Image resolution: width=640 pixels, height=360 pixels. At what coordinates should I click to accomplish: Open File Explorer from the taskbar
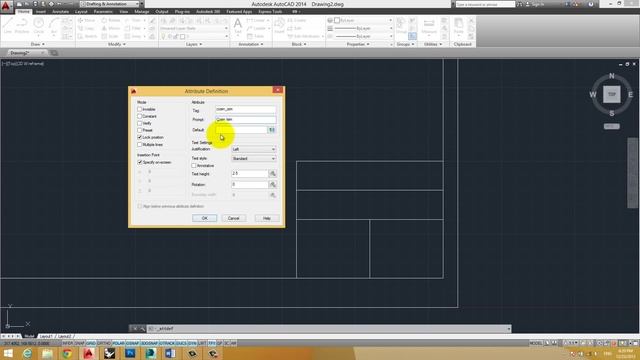[47, 353]
